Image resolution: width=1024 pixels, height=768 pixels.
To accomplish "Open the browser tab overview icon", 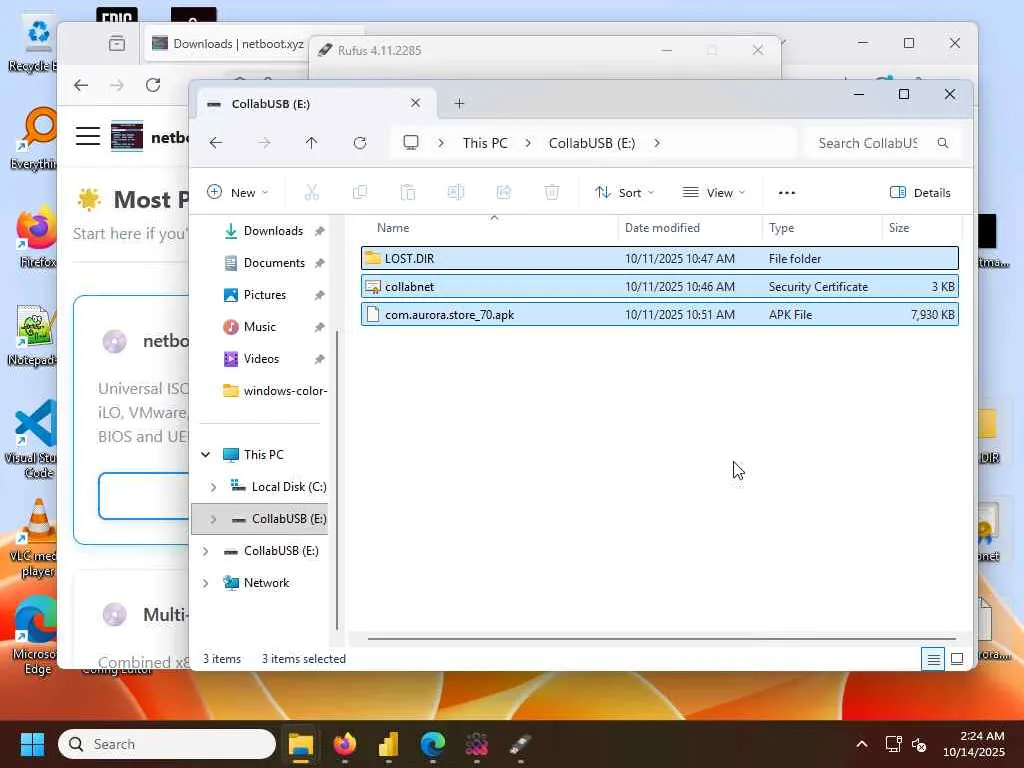I will (x=117, y=44).
